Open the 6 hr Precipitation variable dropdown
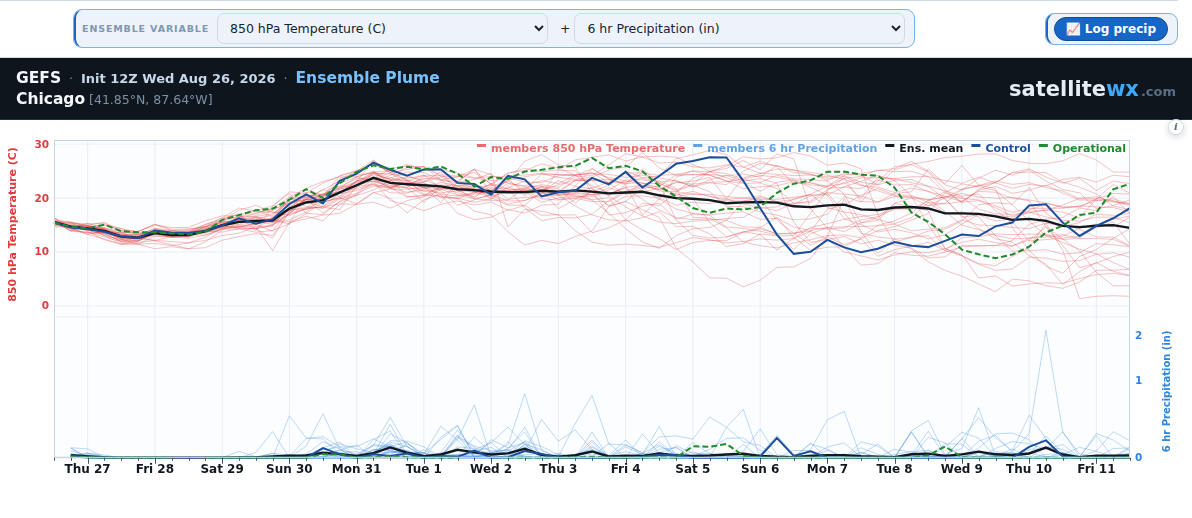The width and height of the screenshot is (1192, 518). [740, 29]
